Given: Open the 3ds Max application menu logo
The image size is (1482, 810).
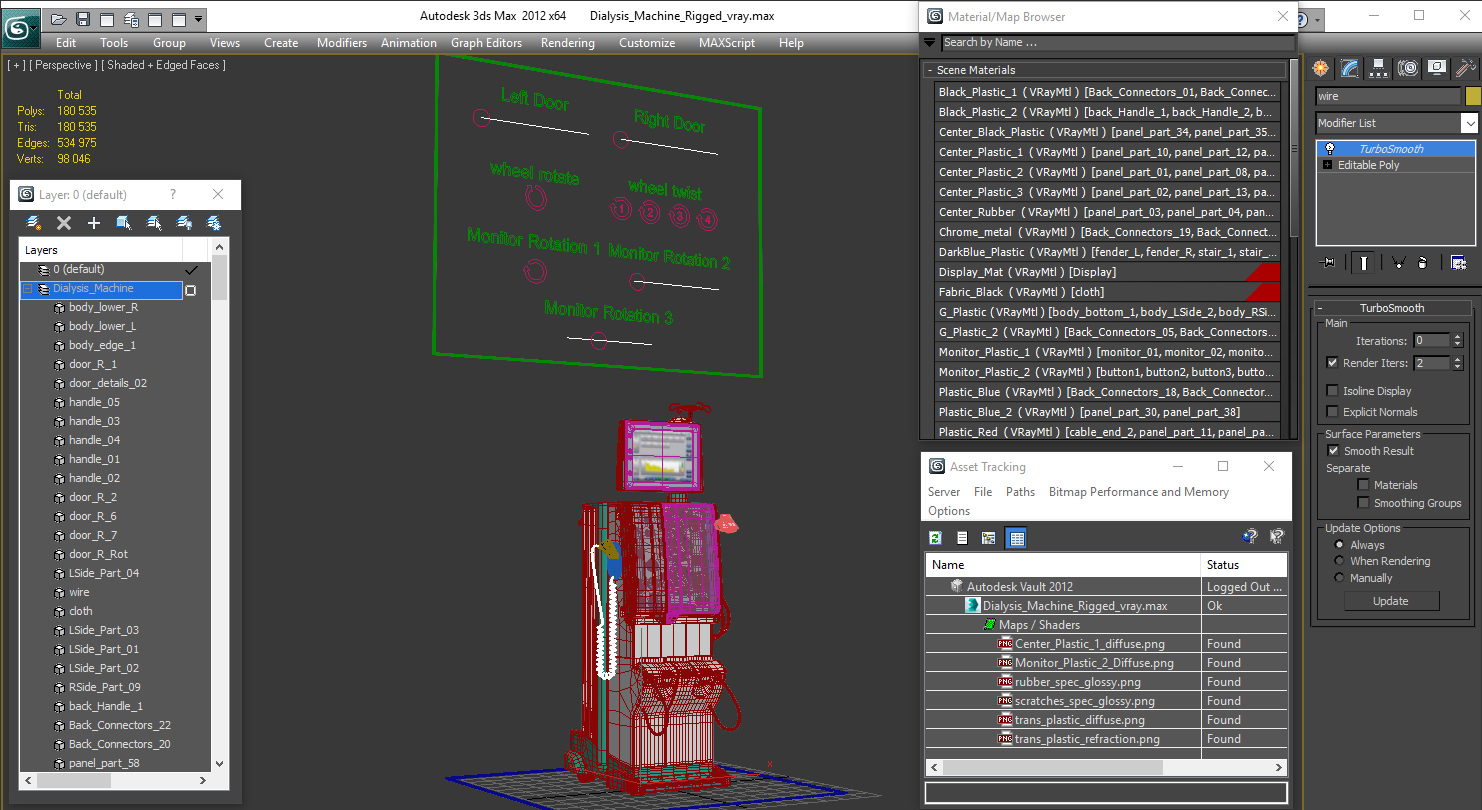Looking at the screenshot, I should (19, 26).
